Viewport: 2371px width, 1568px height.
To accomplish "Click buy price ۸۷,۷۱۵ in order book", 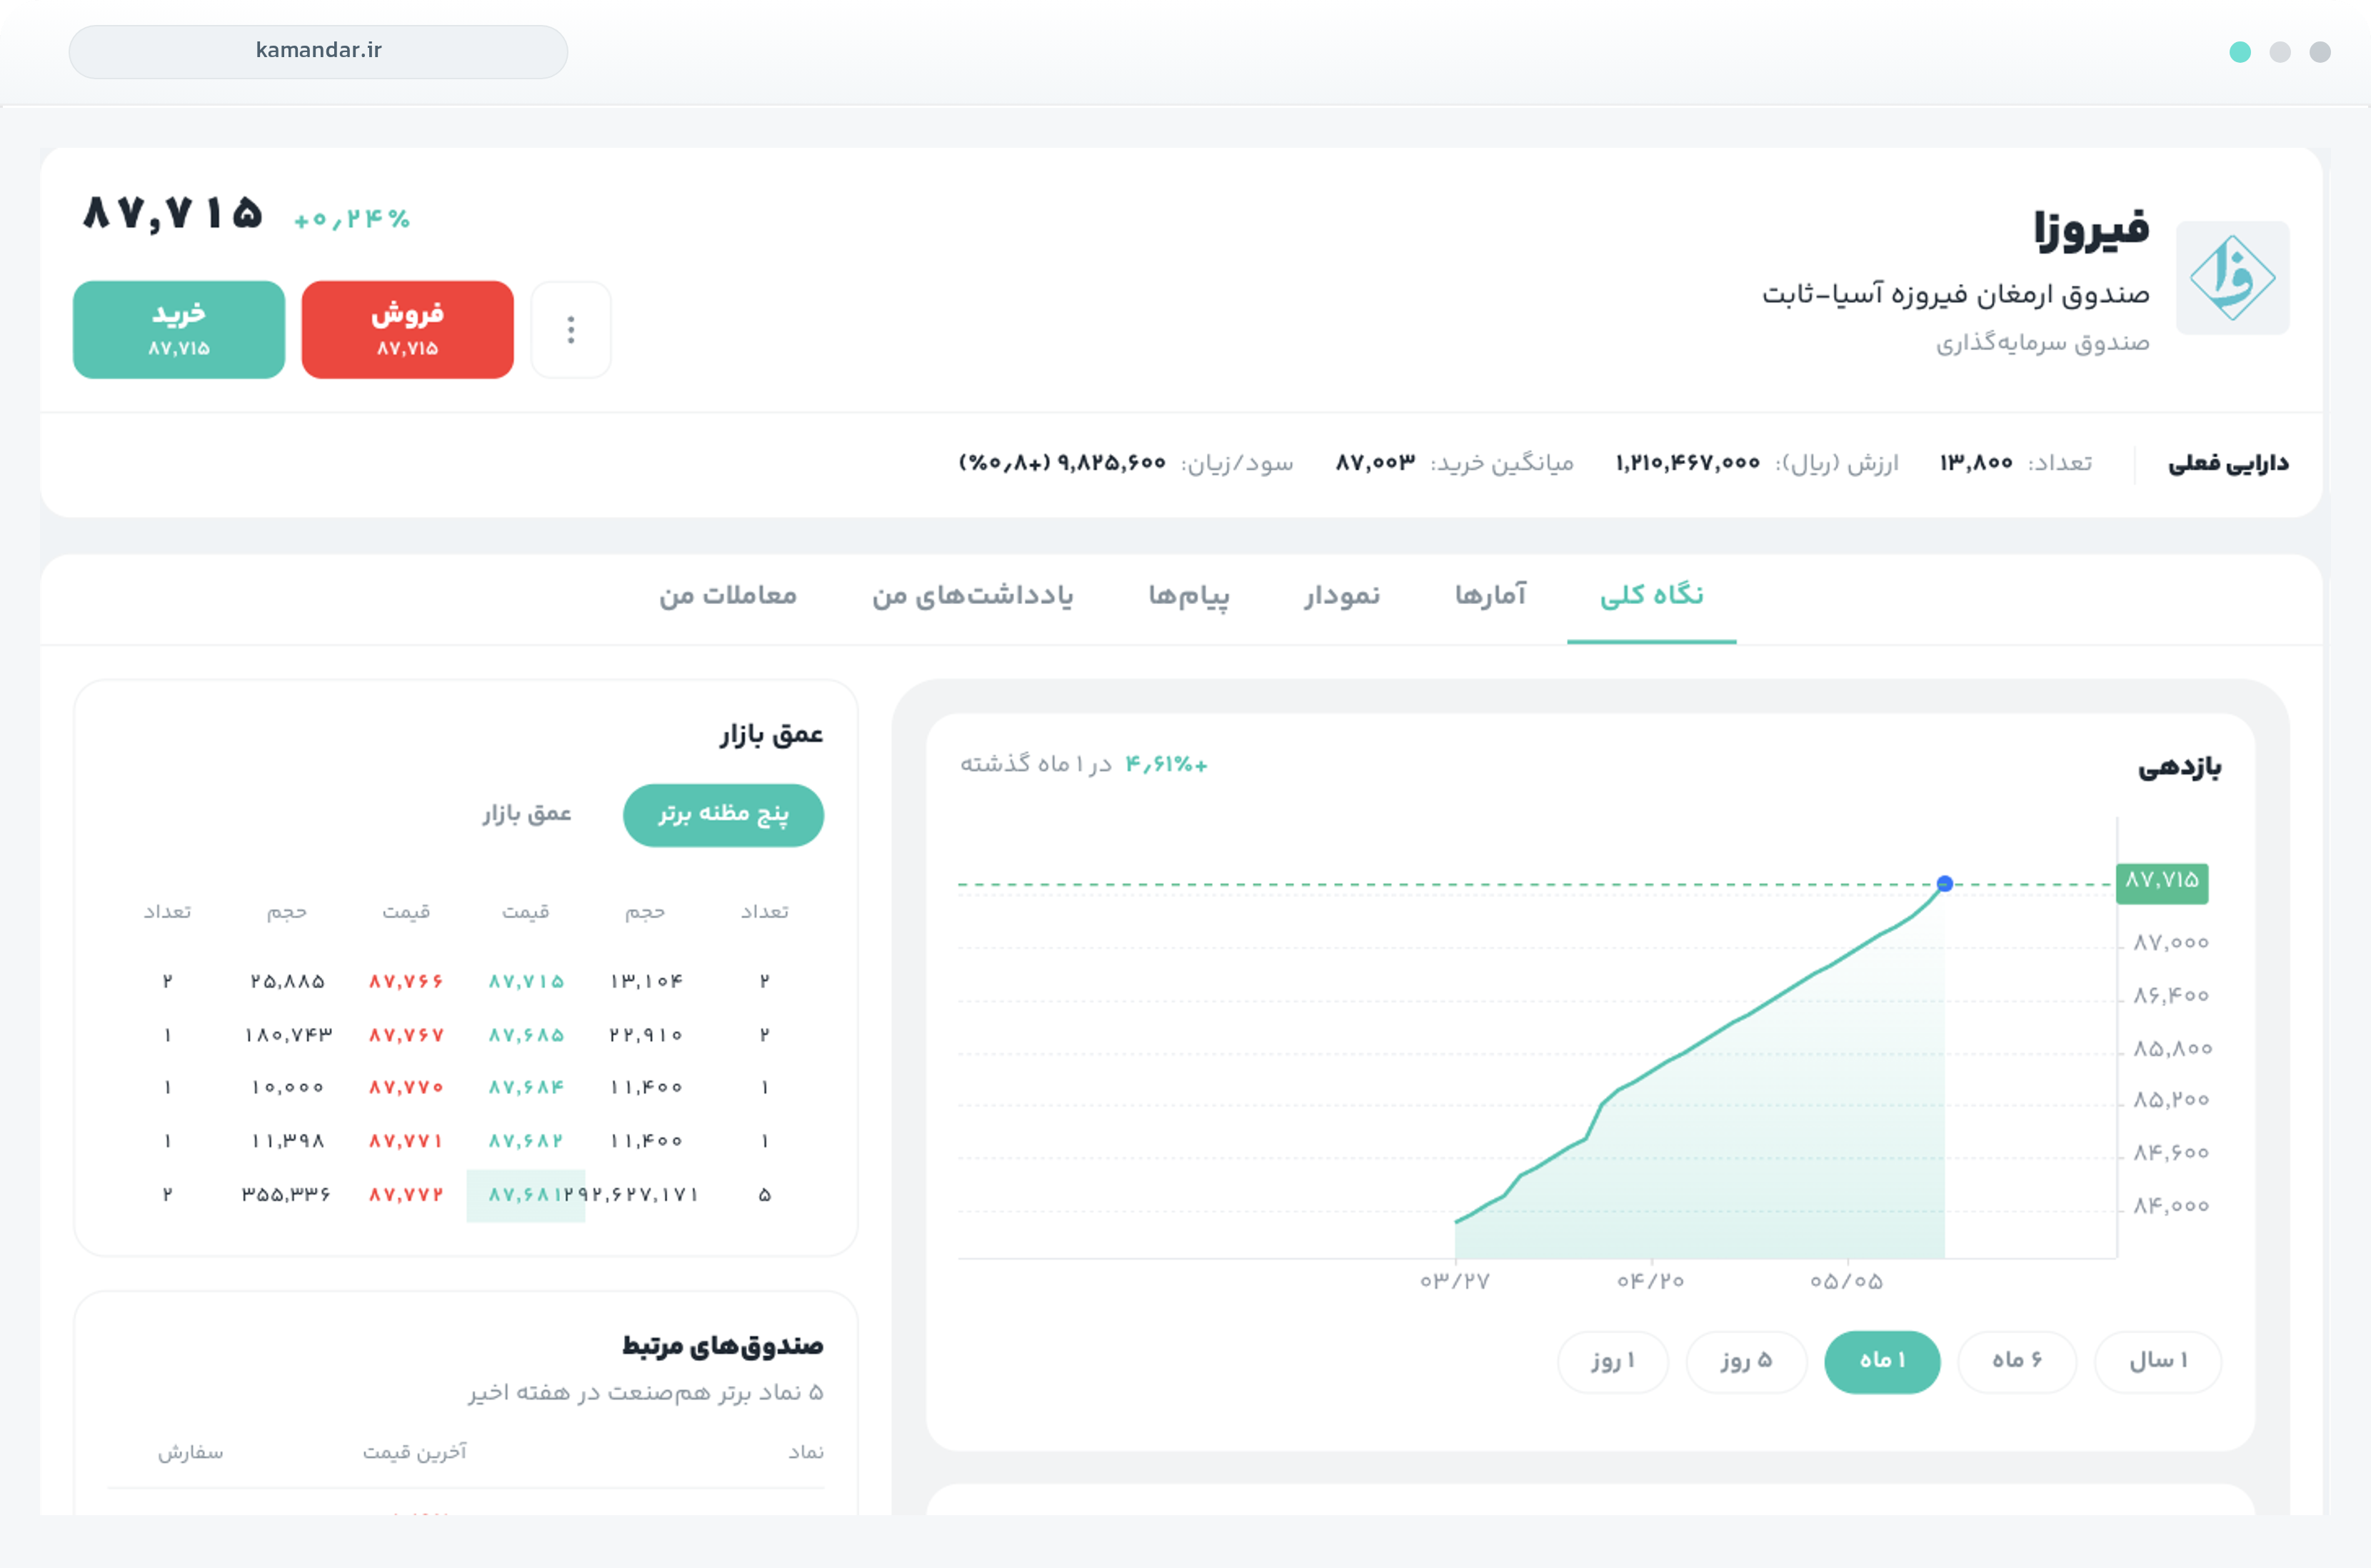I will pos(526,981).
